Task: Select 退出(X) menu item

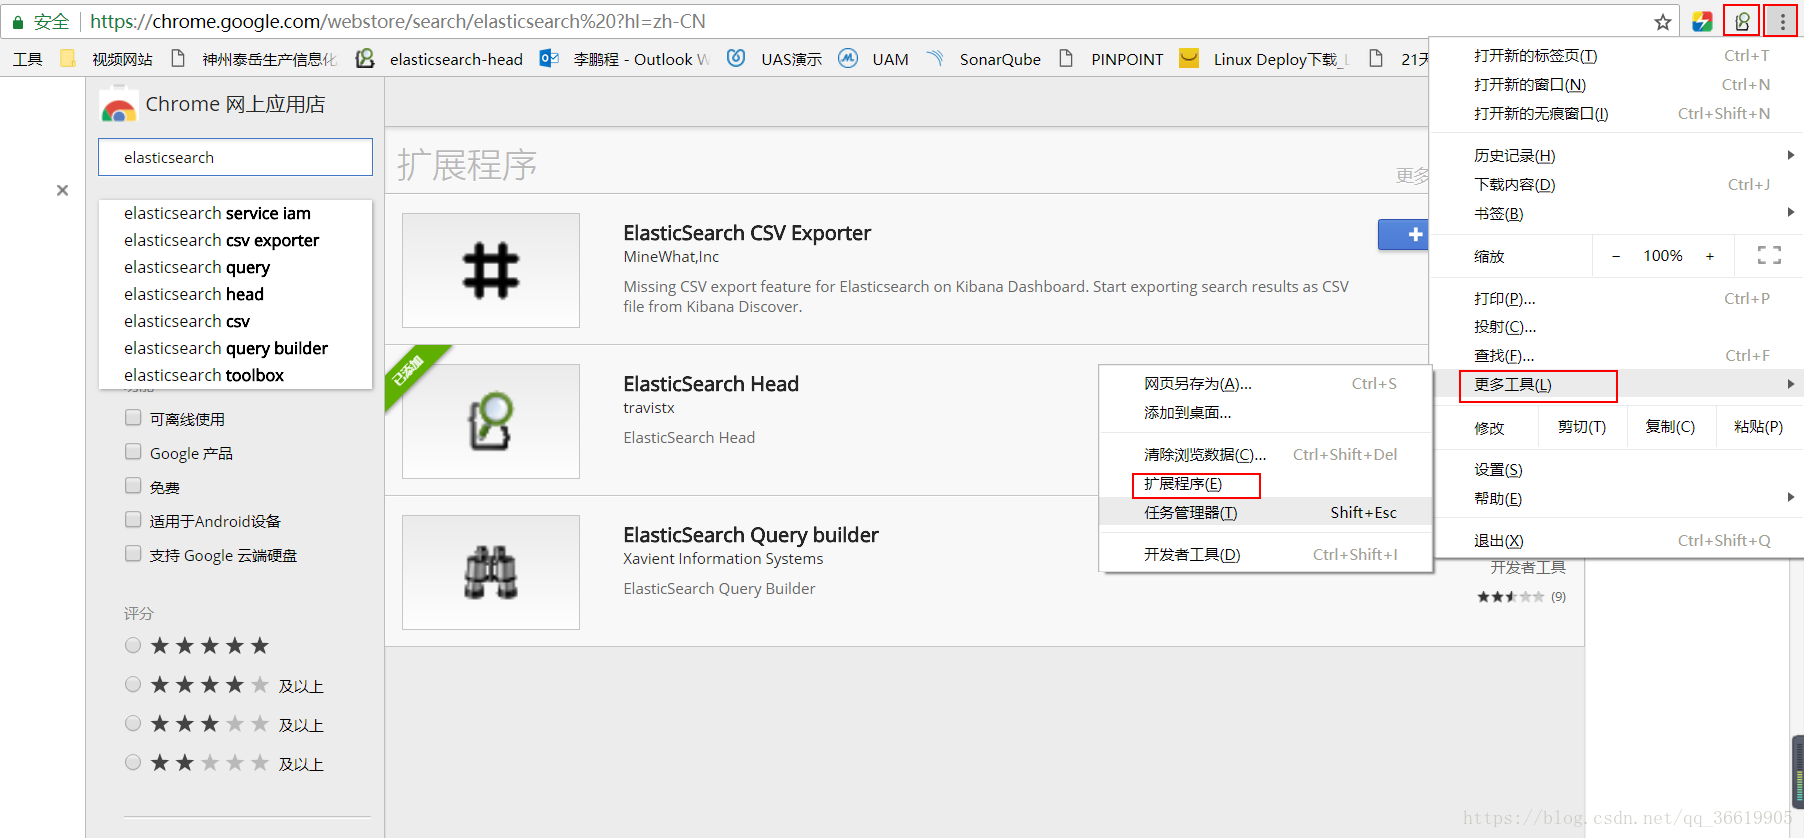Action: [1617, 540]
